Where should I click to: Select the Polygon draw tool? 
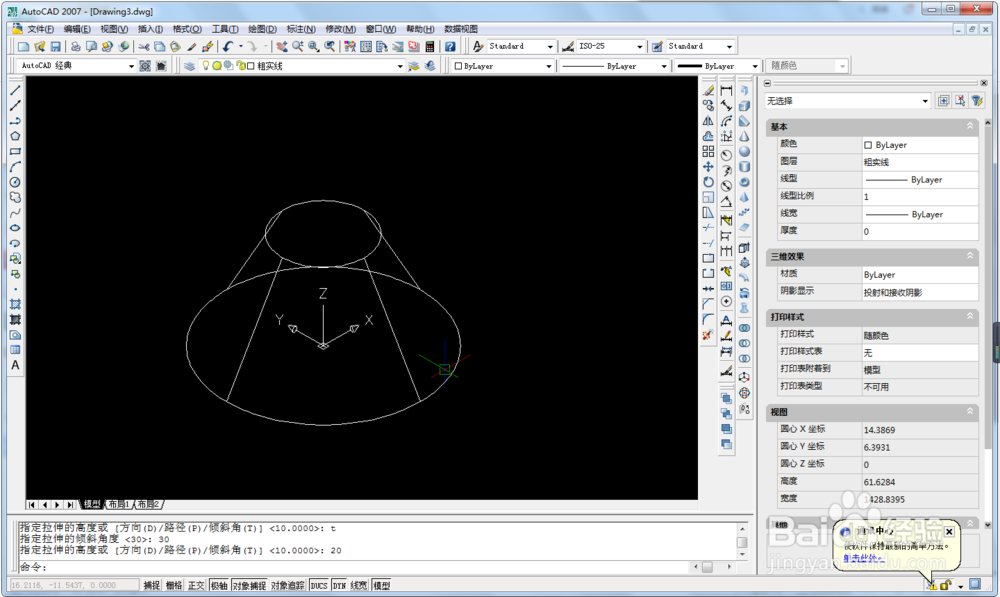pyautogui.click(x=15, y=136)
